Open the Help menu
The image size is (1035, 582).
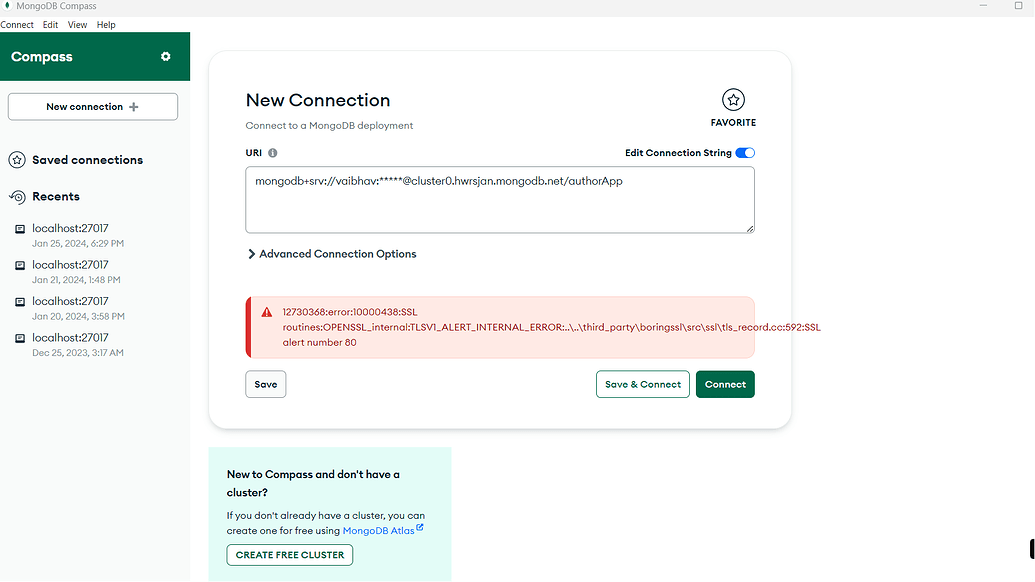click(x=105, y=24)
